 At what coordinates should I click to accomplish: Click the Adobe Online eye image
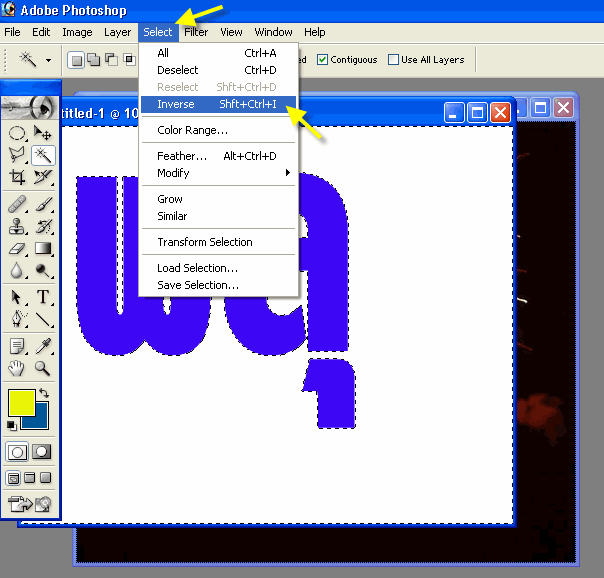[30, 107]
